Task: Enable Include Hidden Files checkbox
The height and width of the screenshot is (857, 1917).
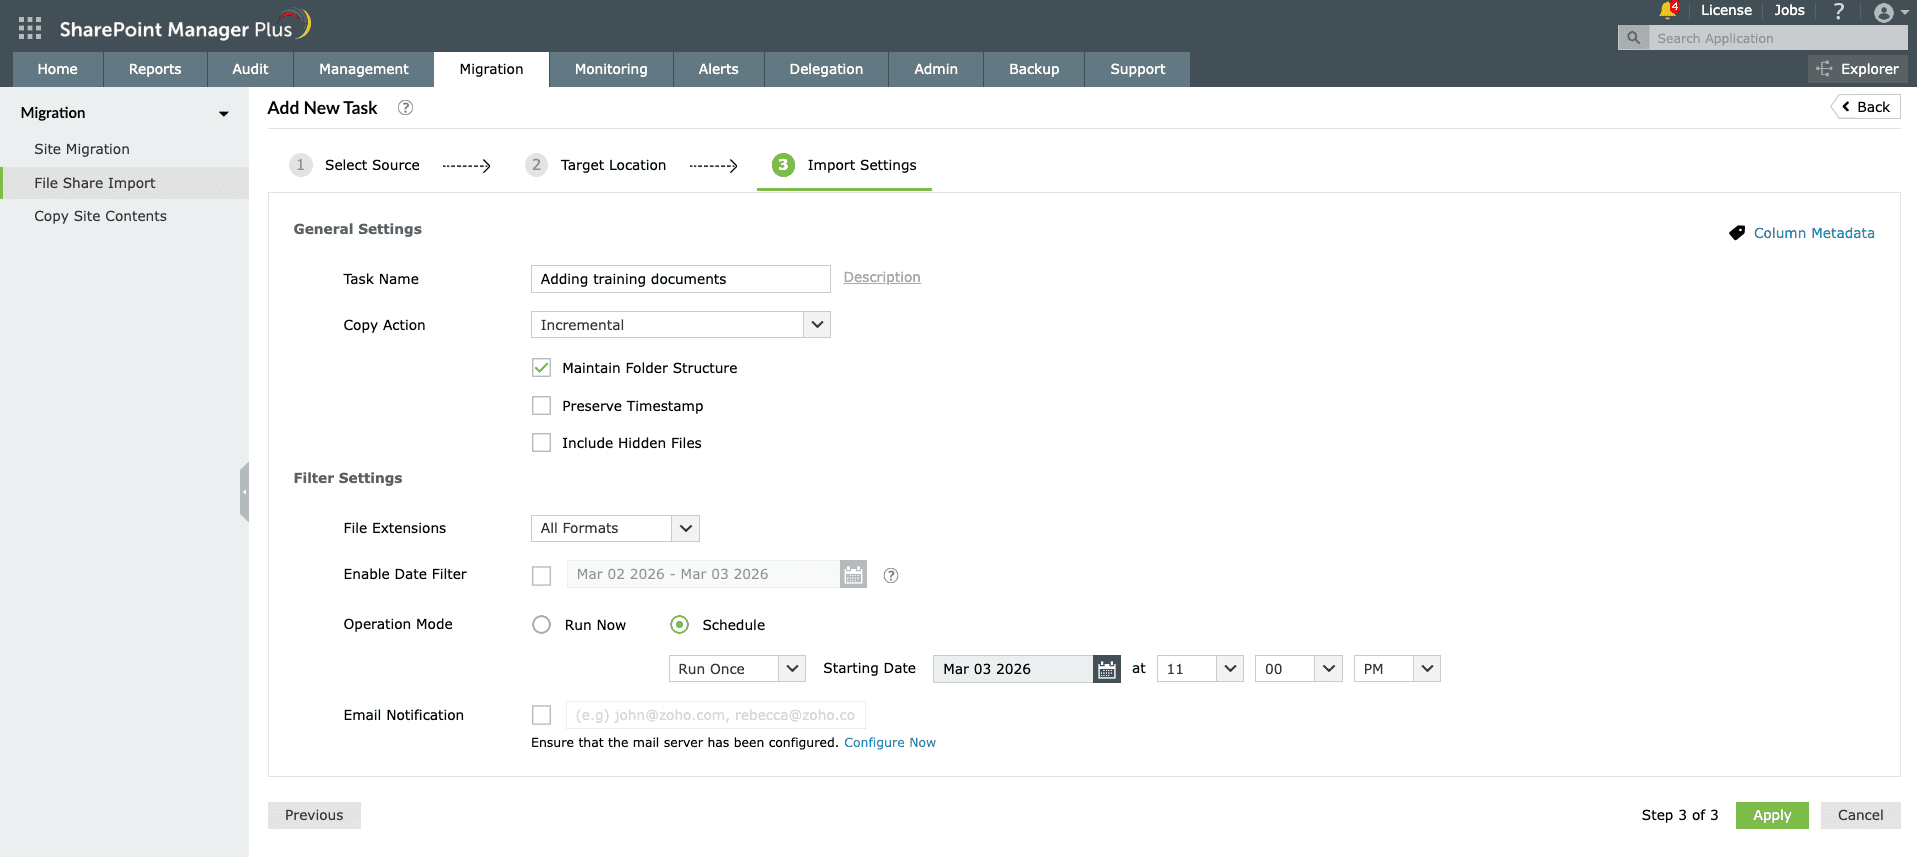Action: (541, 443)
